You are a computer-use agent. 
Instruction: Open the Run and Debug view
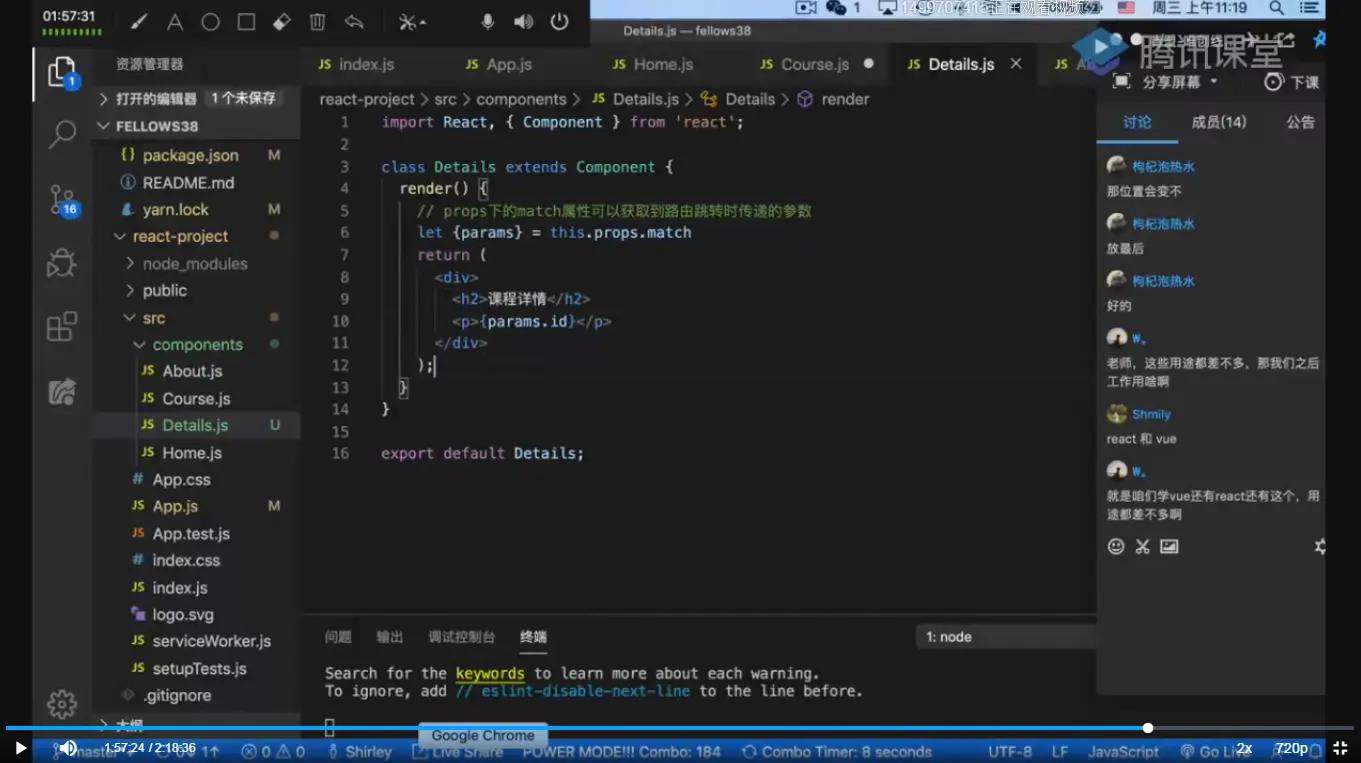tap(62, 264)
